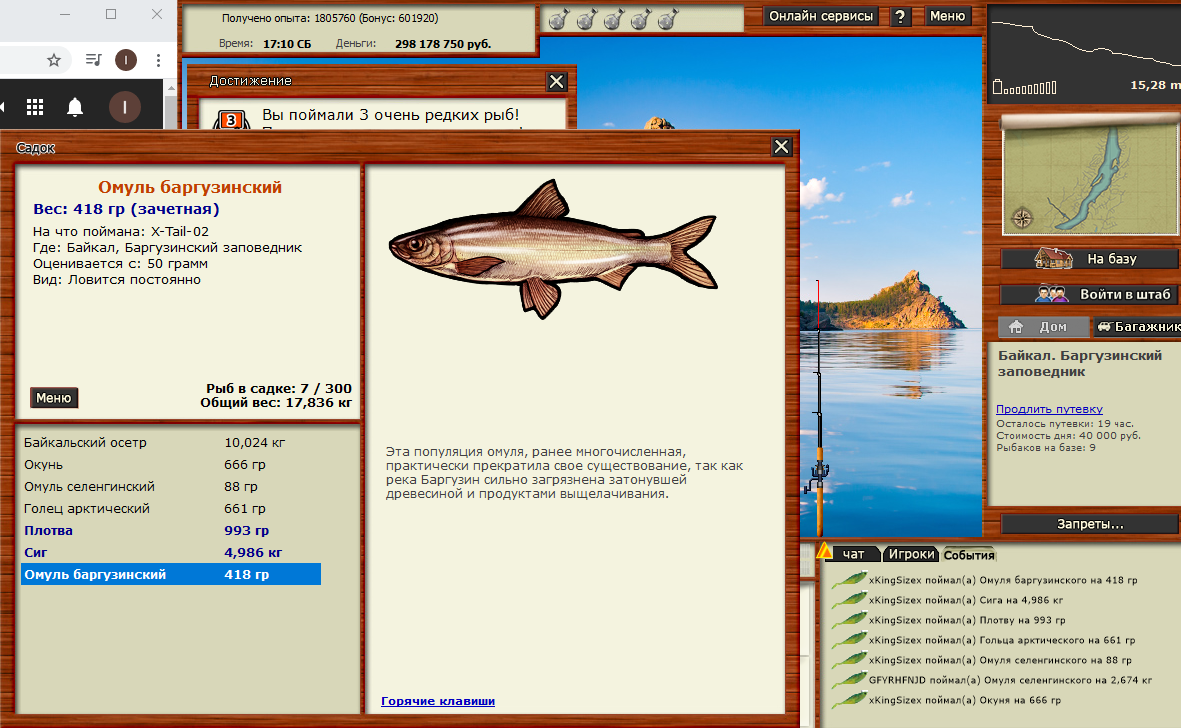Click the warning triangle beside the чат tab
Viewport: 1181px width, 728px height.
[x=825, y=551]
